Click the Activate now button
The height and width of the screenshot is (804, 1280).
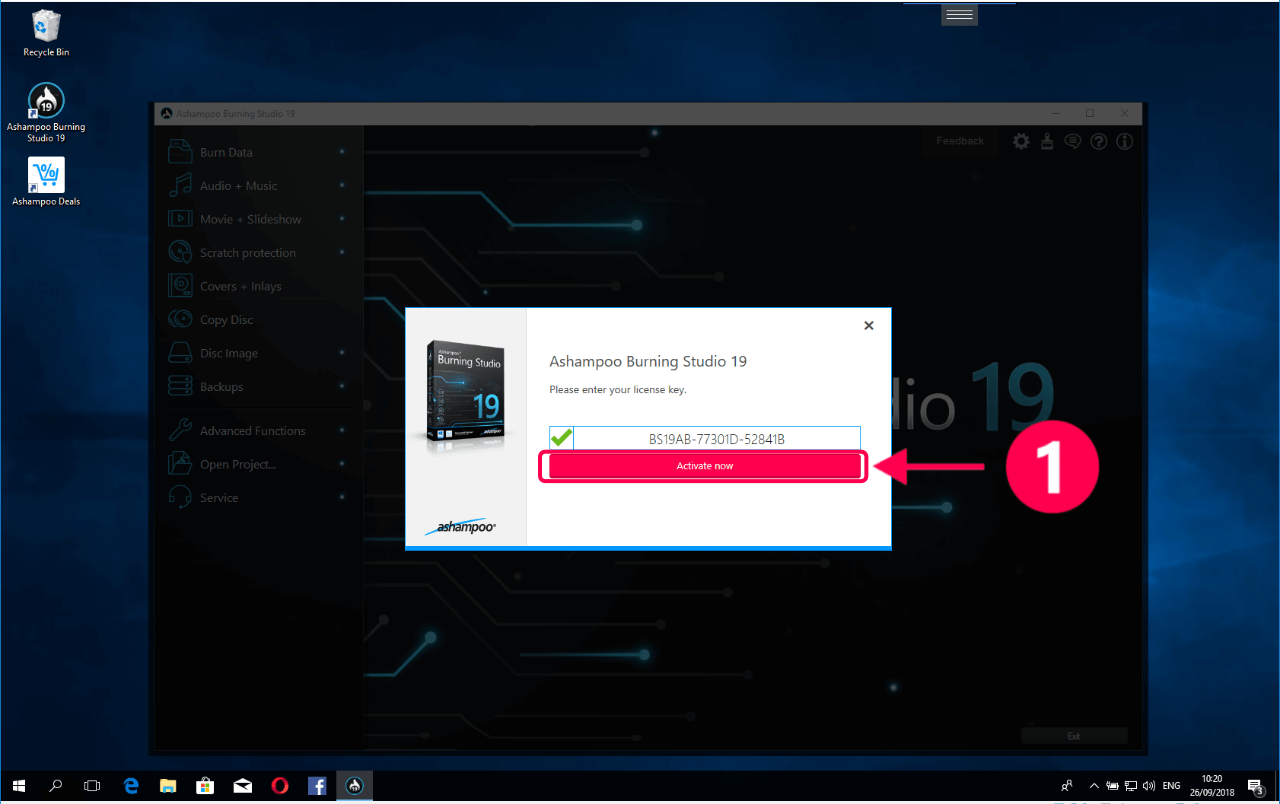point(705,466)
